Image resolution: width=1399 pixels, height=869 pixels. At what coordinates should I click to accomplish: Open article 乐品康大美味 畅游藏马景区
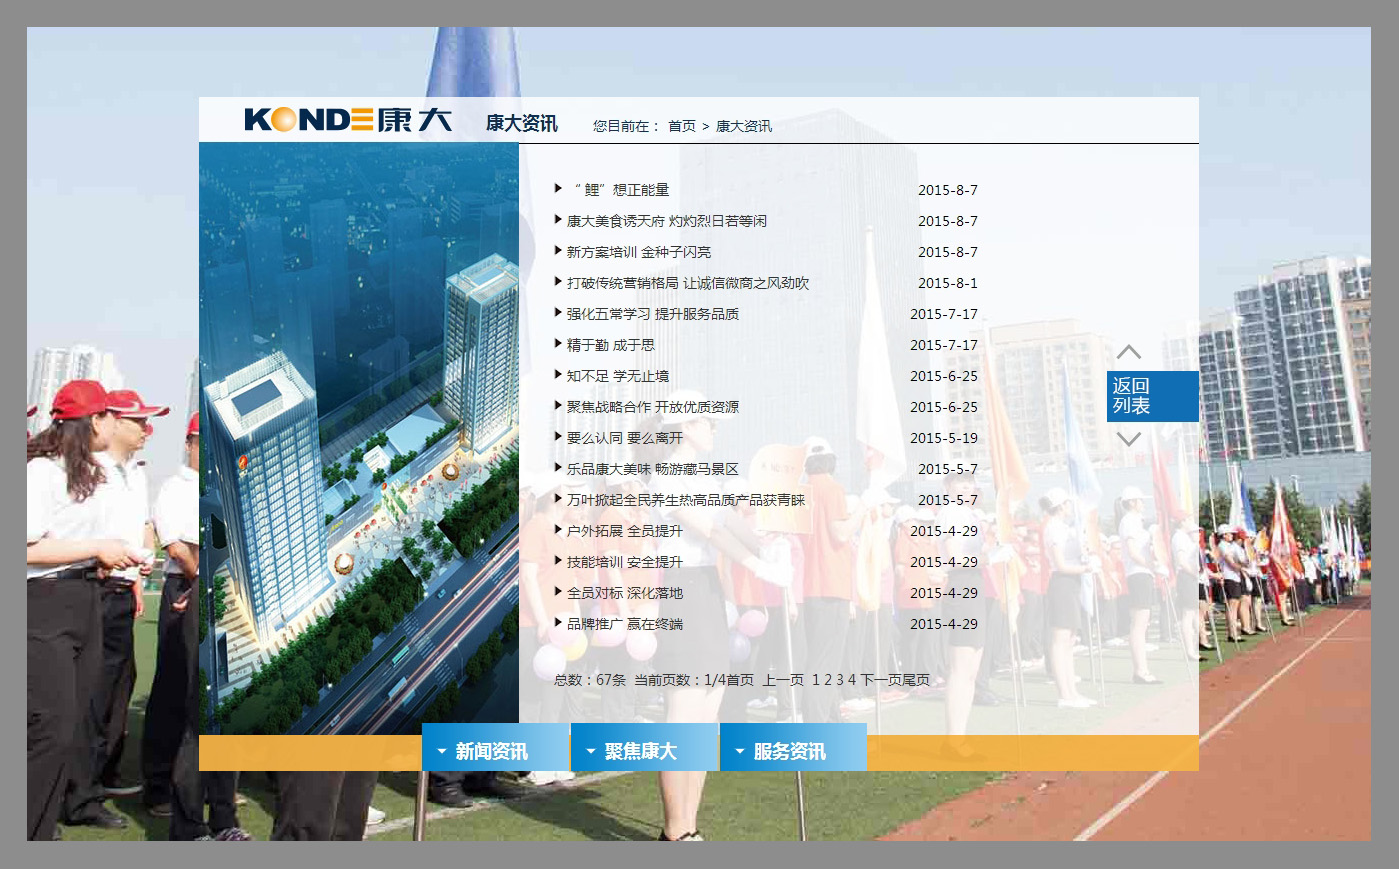coord(653,469)
